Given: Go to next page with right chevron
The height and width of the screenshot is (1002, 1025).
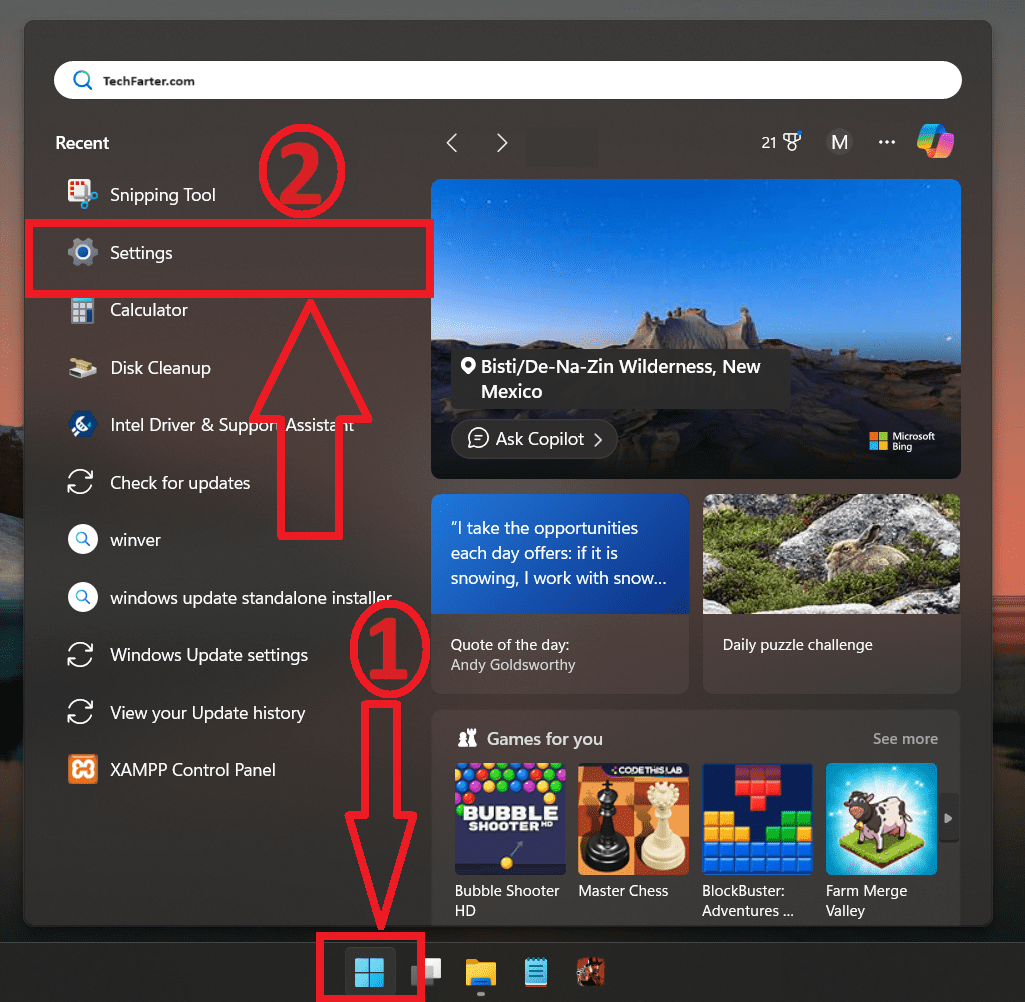Looking at the screenshot, I should click(502, 143).
